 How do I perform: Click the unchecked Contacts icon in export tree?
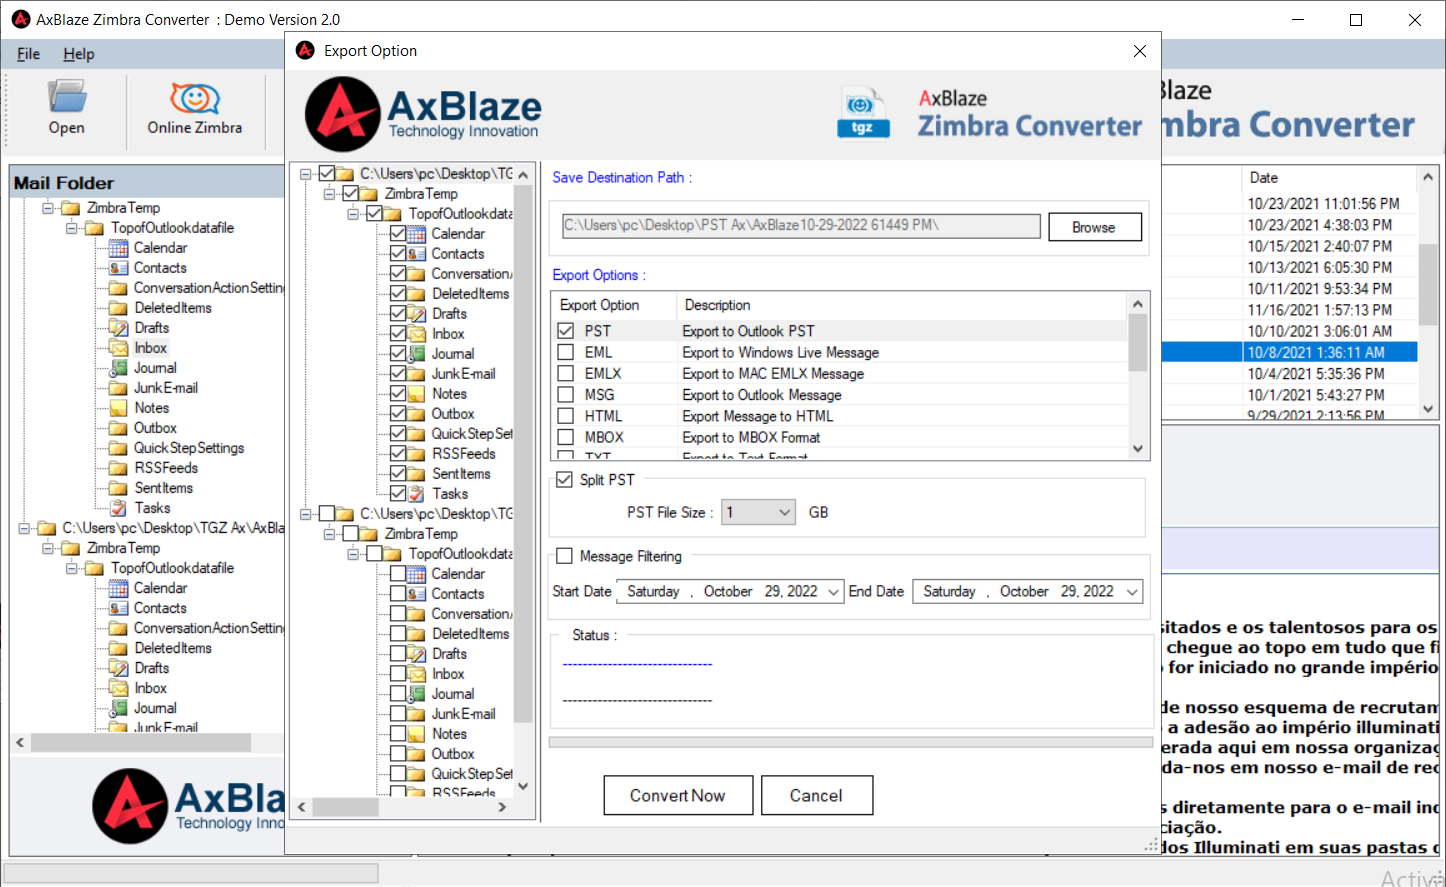pyautogui.click(x=416, y=594)
